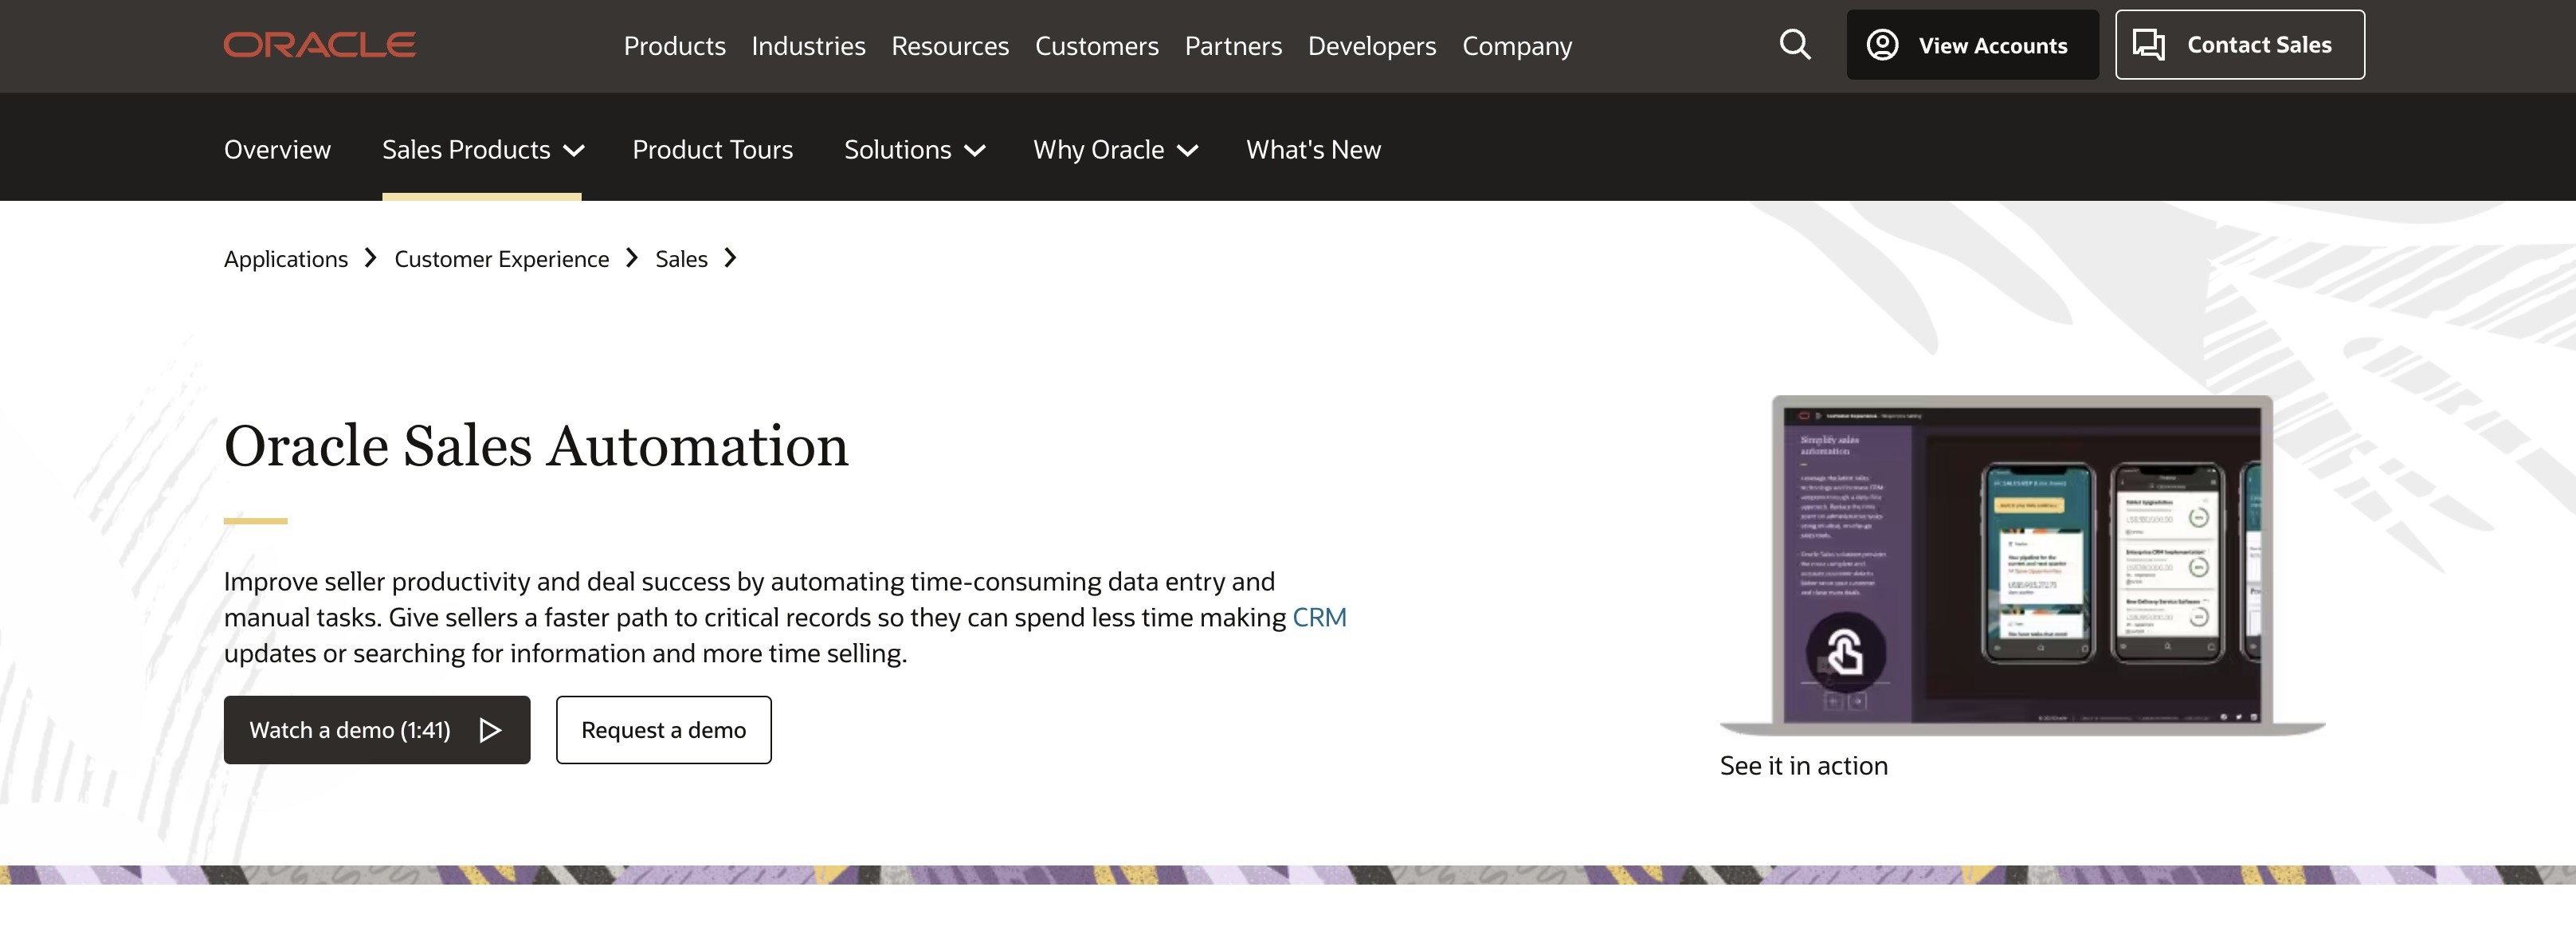Image resolution: width=2576 pixels, height=934 pixels.
Task: Expand the Solutions dropdown menu
Action: point(914,150)
